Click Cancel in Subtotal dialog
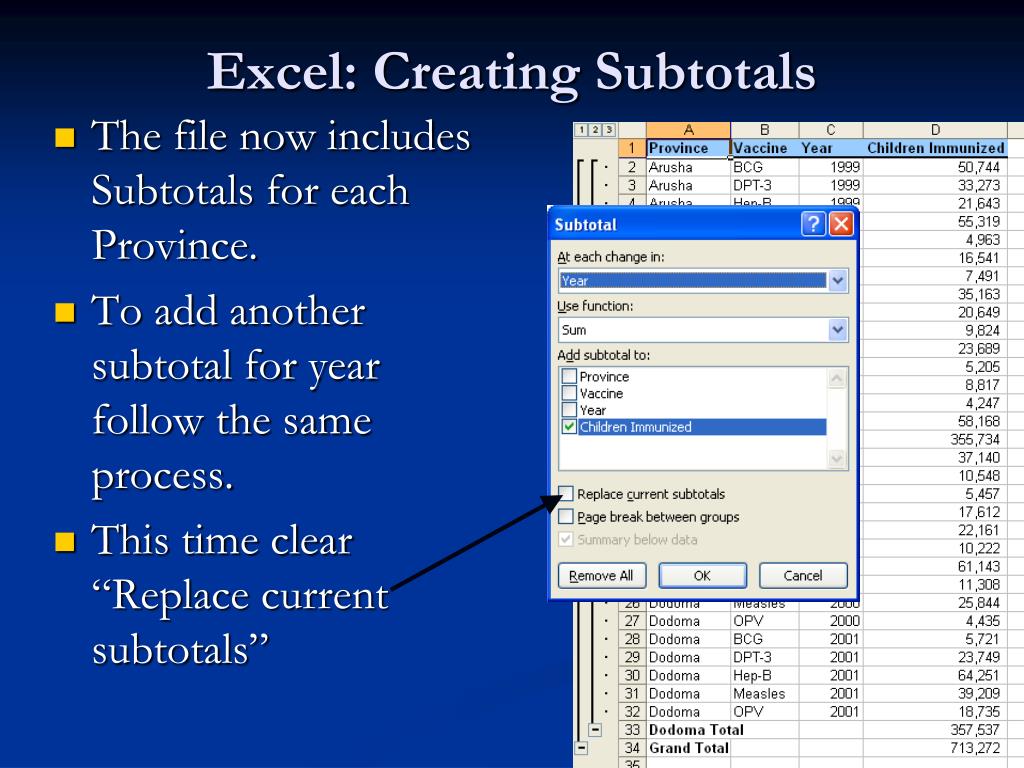 (x=803, y=575)
